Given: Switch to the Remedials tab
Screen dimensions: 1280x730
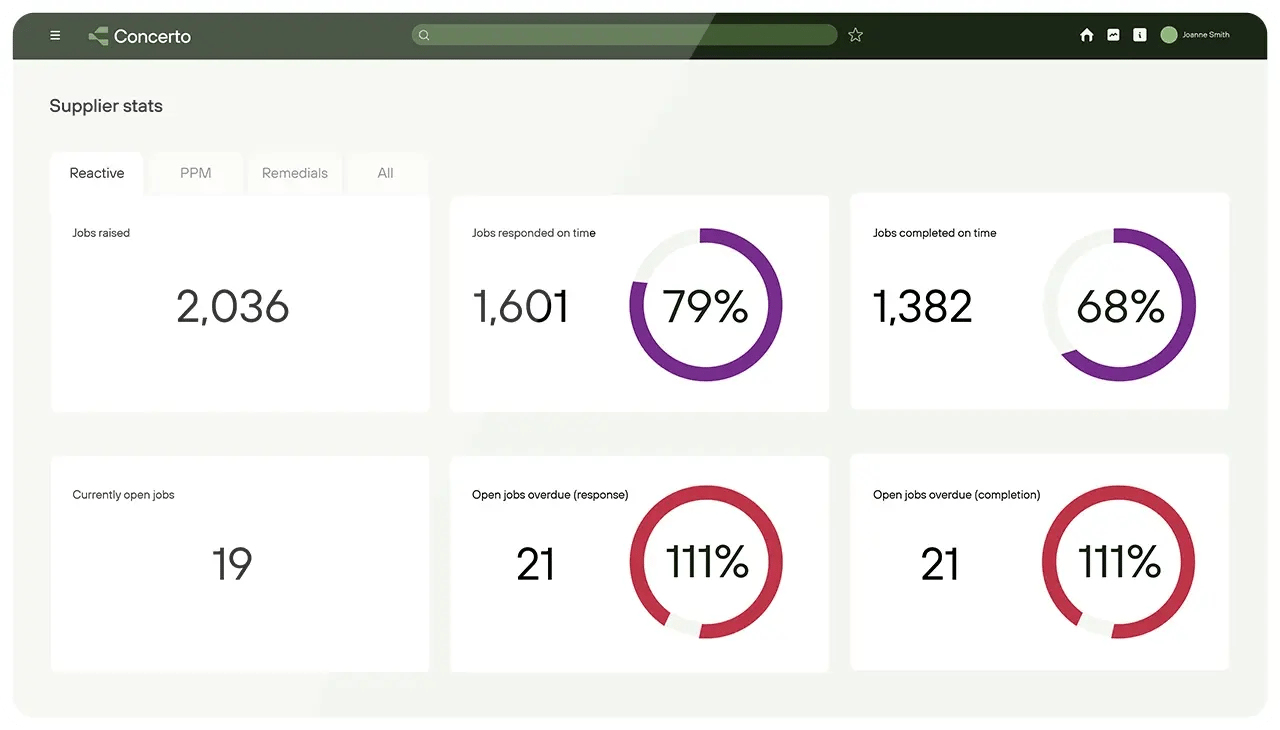Looking at the screenshot, I should point(295,173).
